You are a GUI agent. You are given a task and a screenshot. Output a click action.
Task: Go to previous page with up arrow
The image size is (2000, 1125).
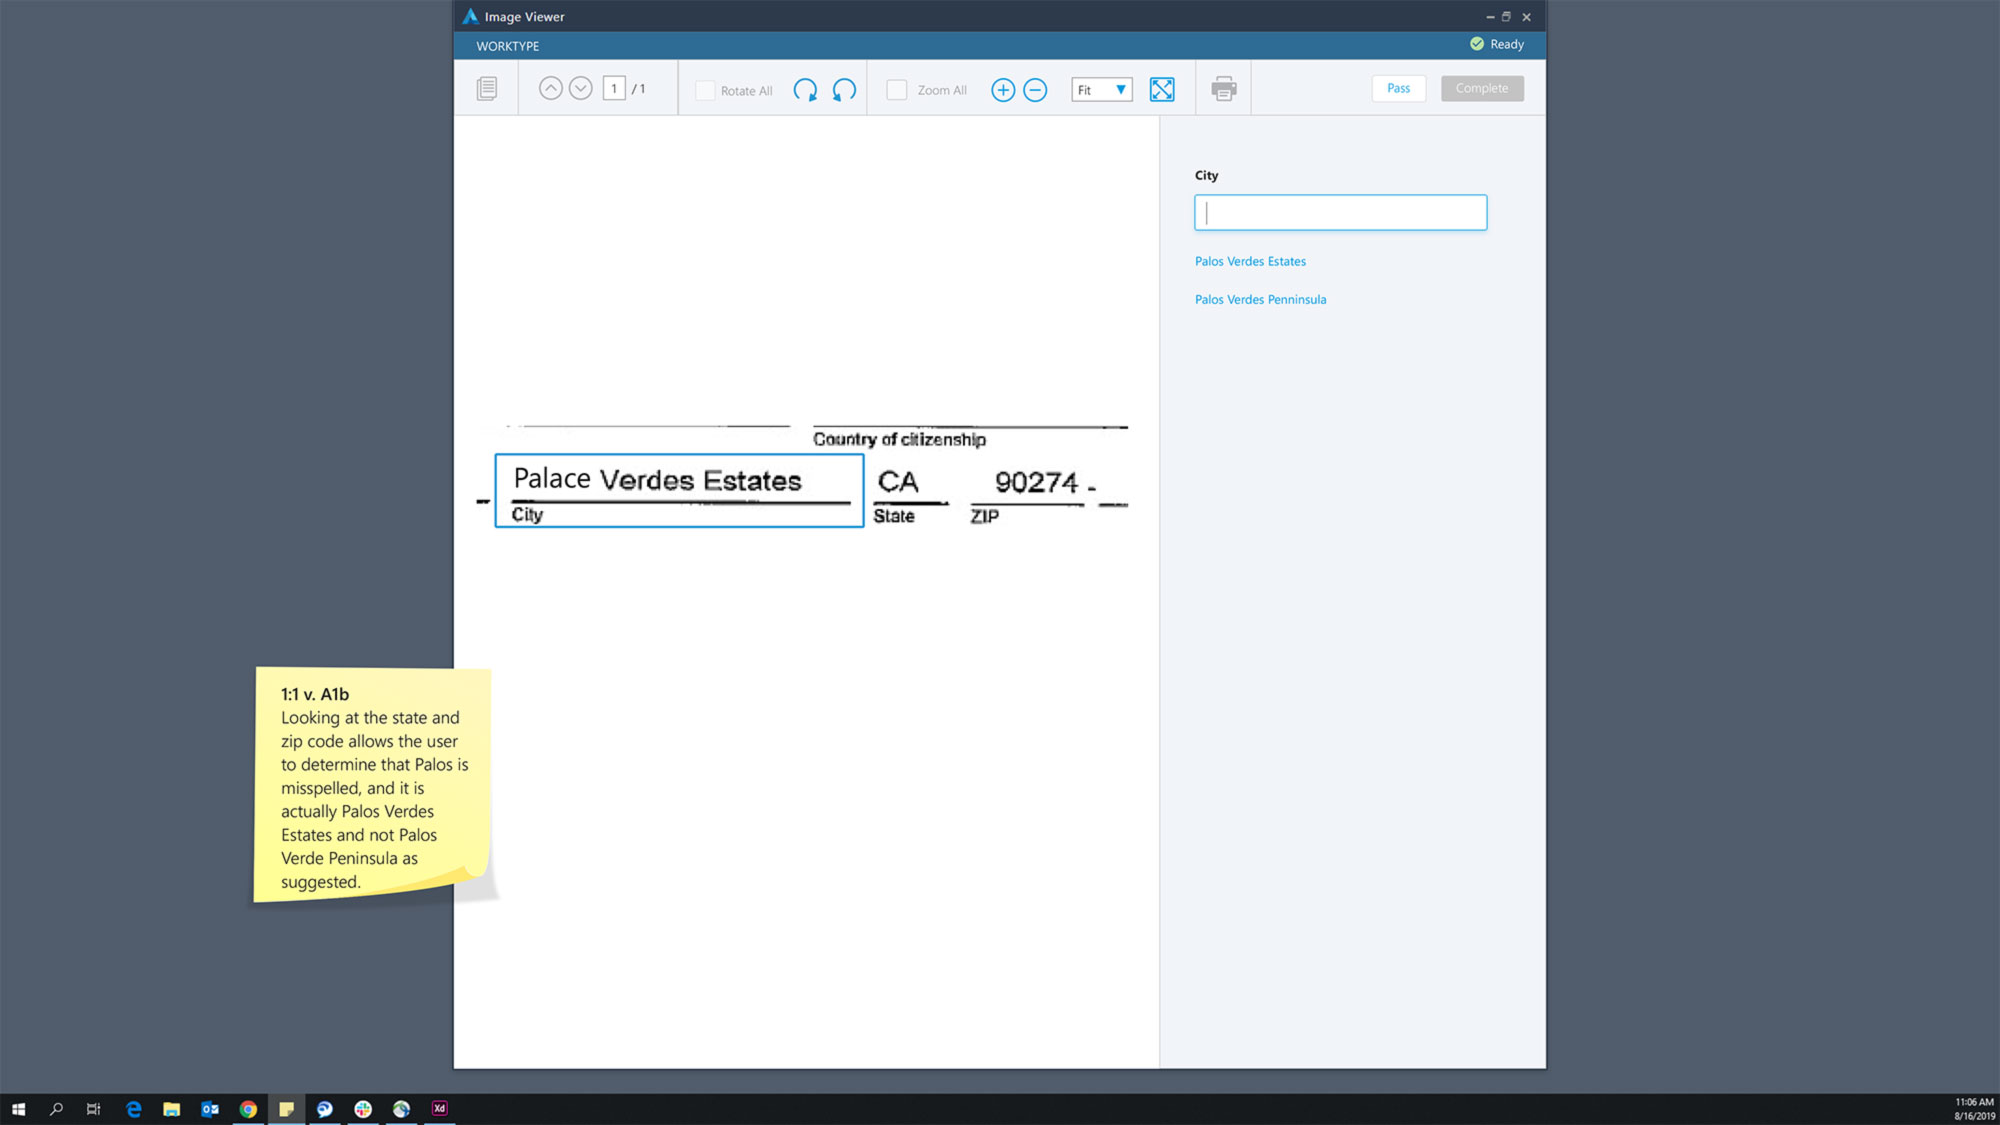pos(550,88)
